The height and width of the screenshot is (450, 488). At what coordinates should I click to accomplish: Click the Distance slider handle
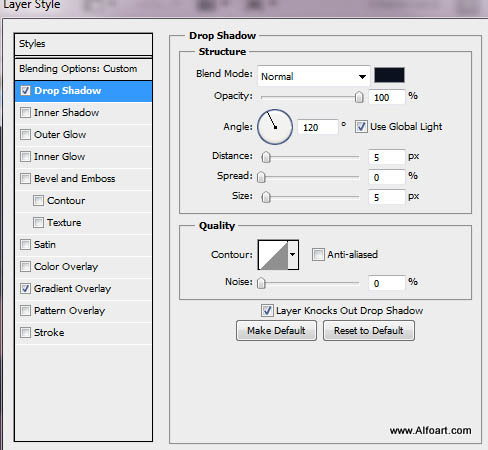click(x=266, y=157)
